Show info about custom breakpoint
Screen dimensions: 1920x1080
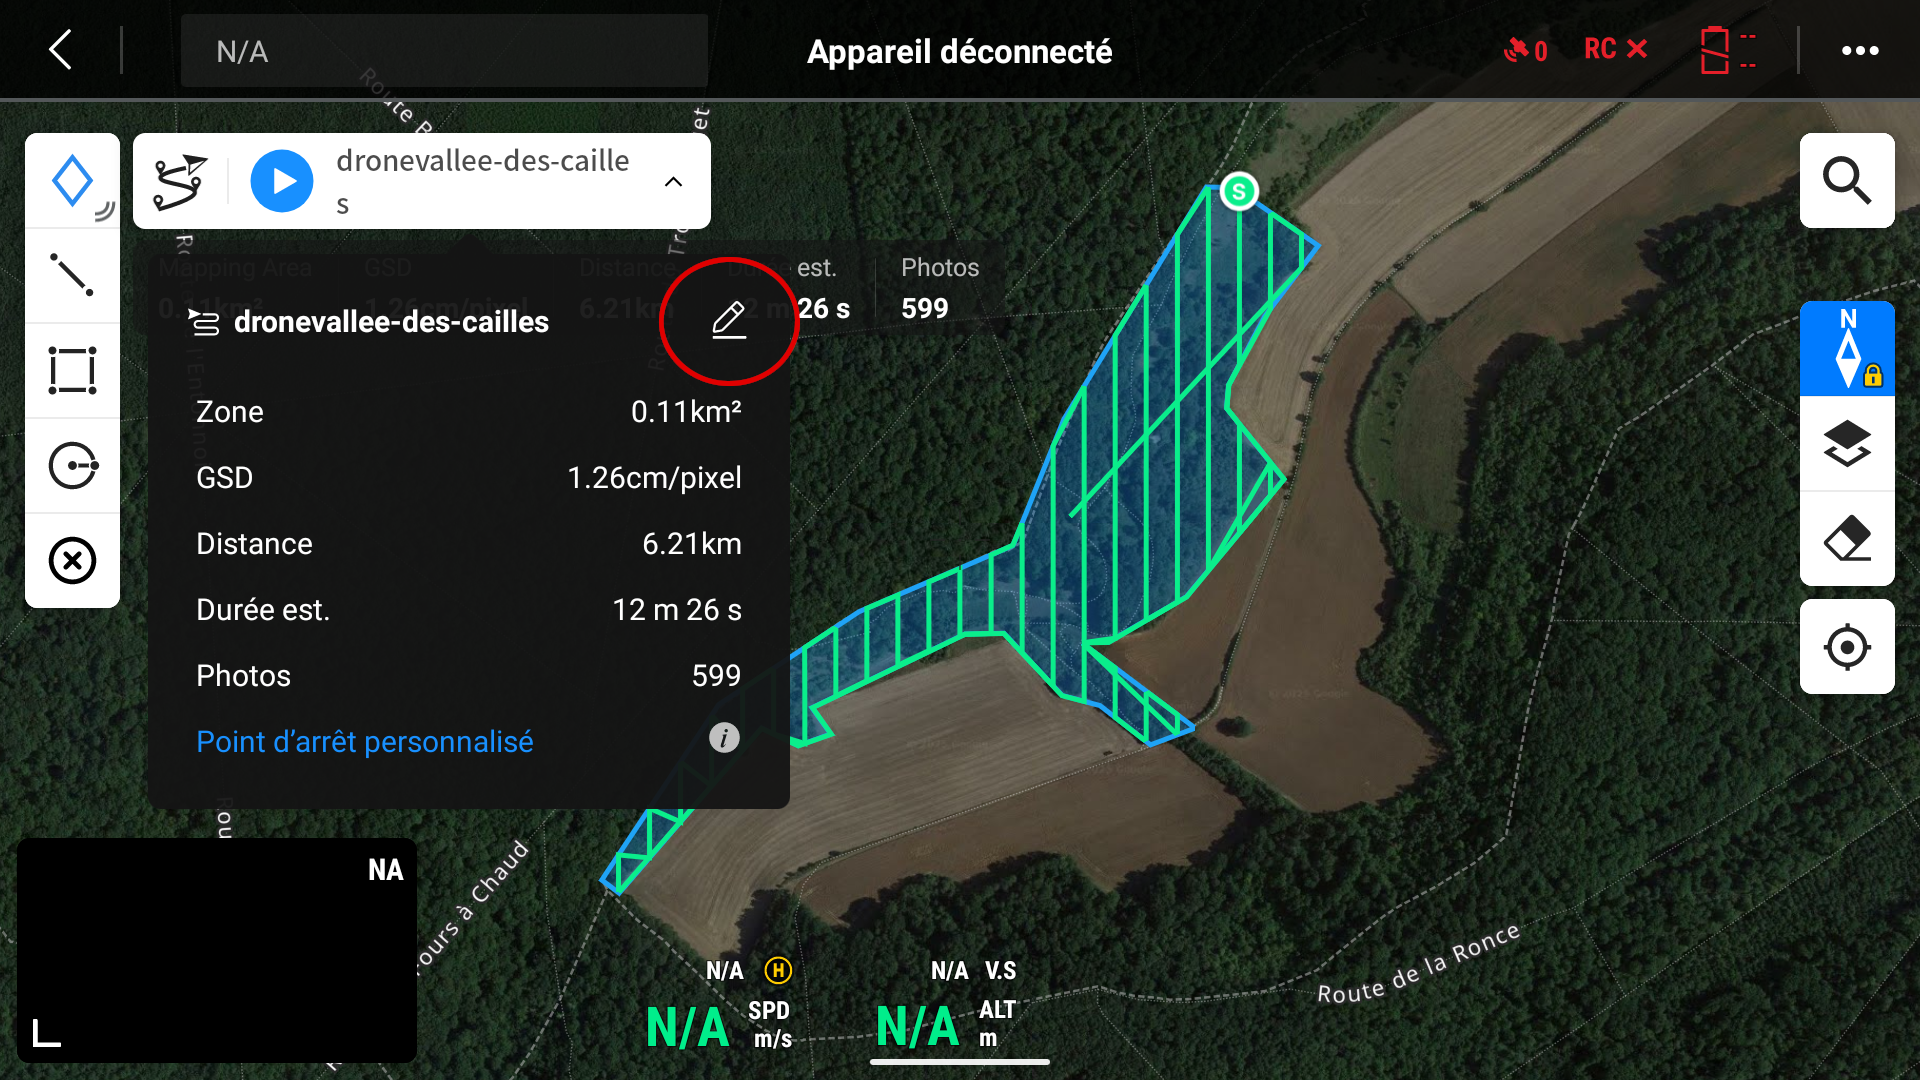[x=724, y=738]
